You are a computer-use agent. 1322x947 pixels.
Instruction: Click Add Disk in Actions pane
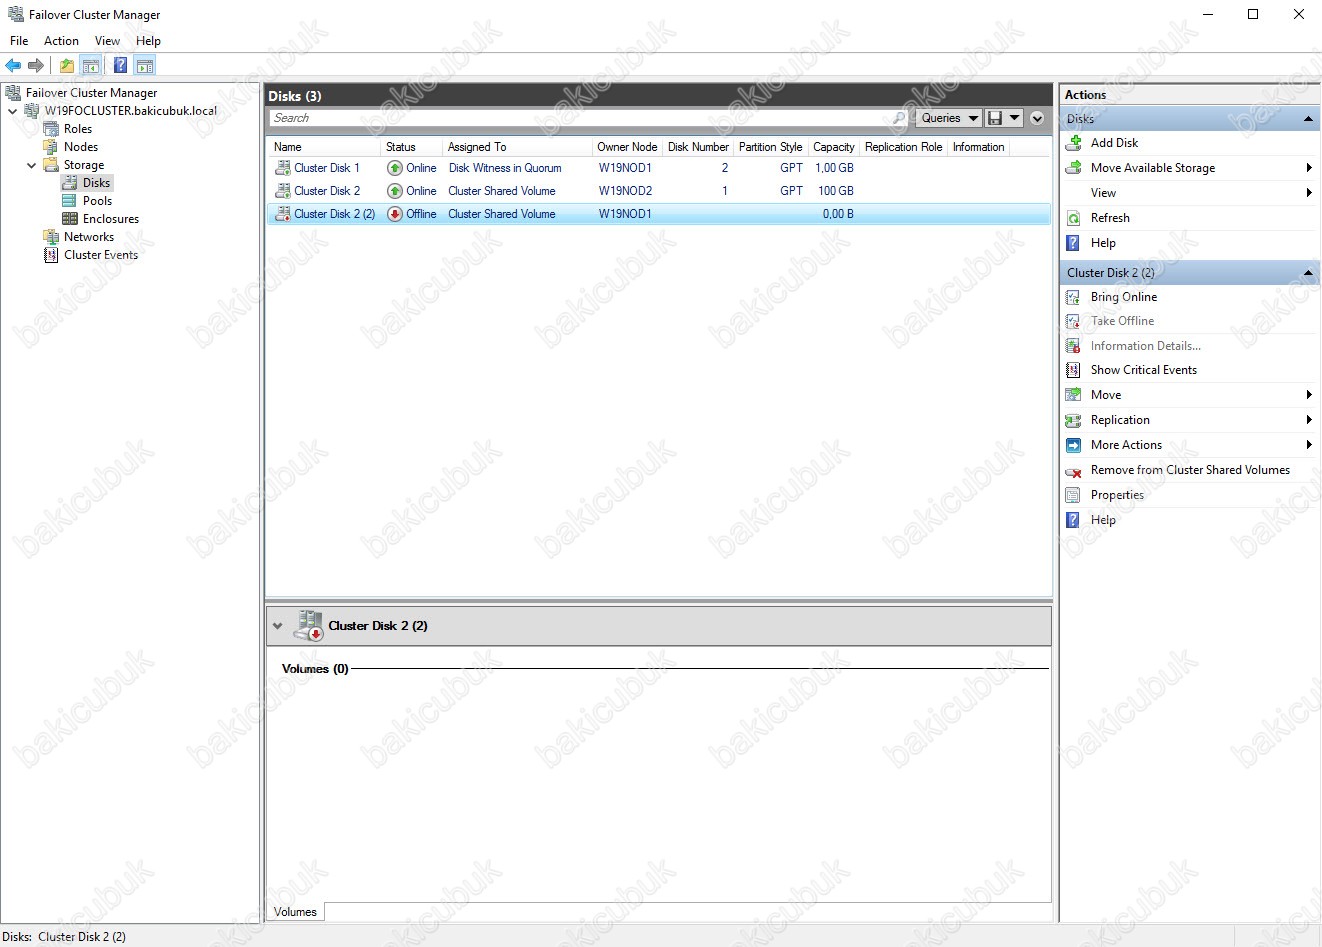1114,143
